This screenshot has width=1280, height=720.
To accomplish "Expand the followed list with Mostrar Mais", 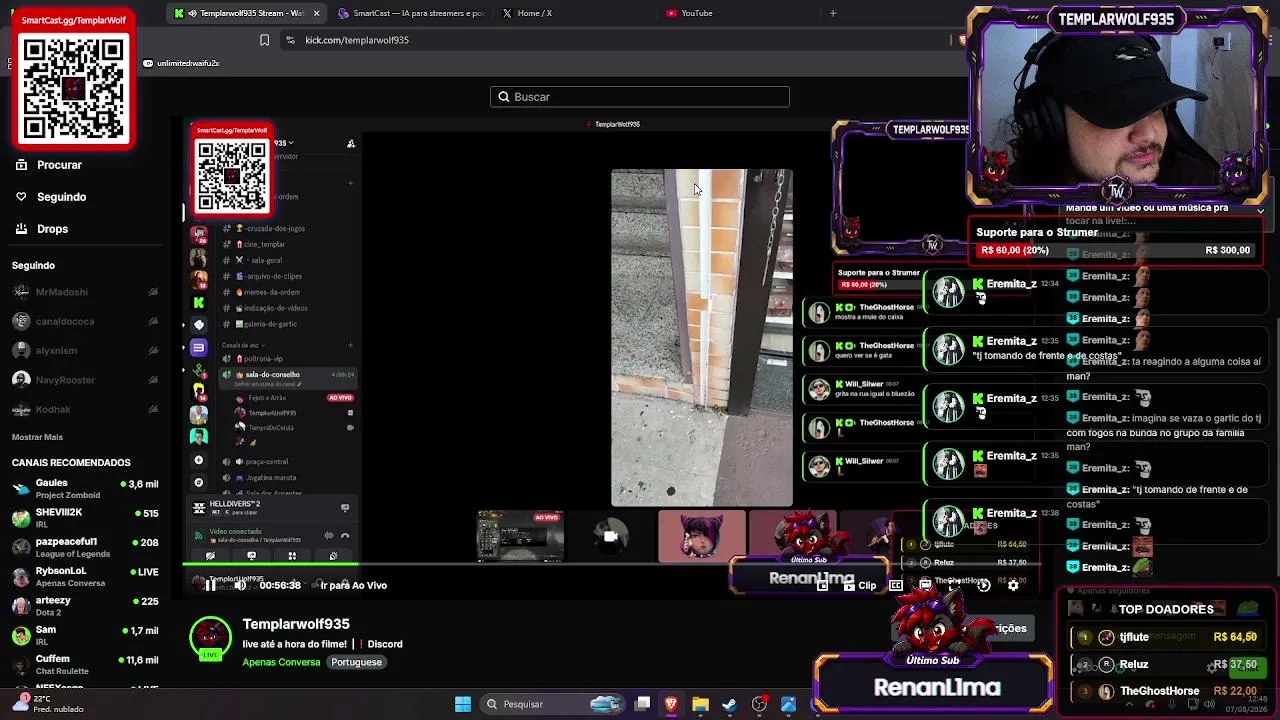I will point(37,437).
